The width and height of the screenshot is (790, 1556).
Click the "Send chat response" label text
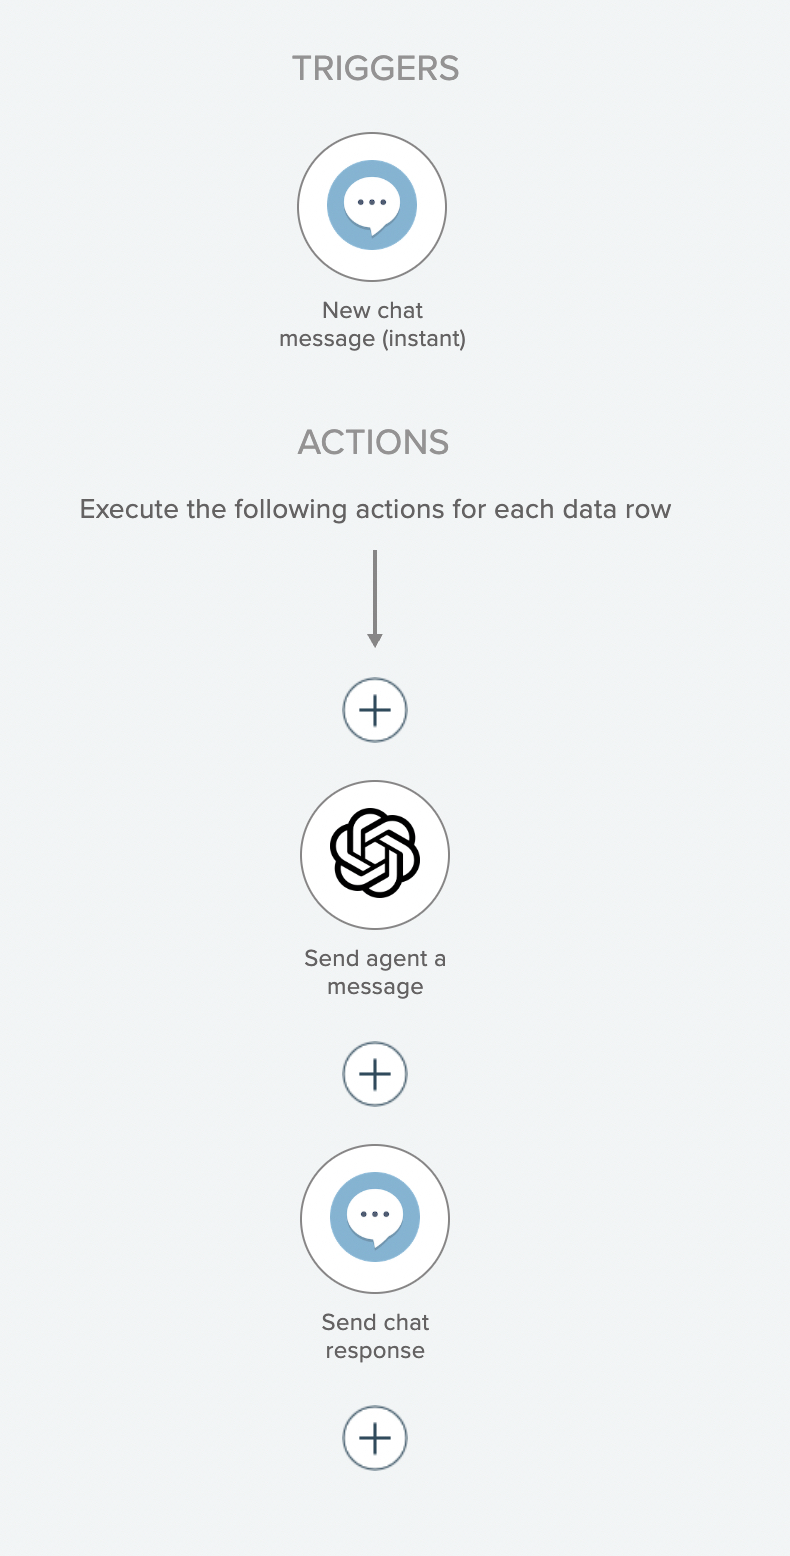[375, 1336]
